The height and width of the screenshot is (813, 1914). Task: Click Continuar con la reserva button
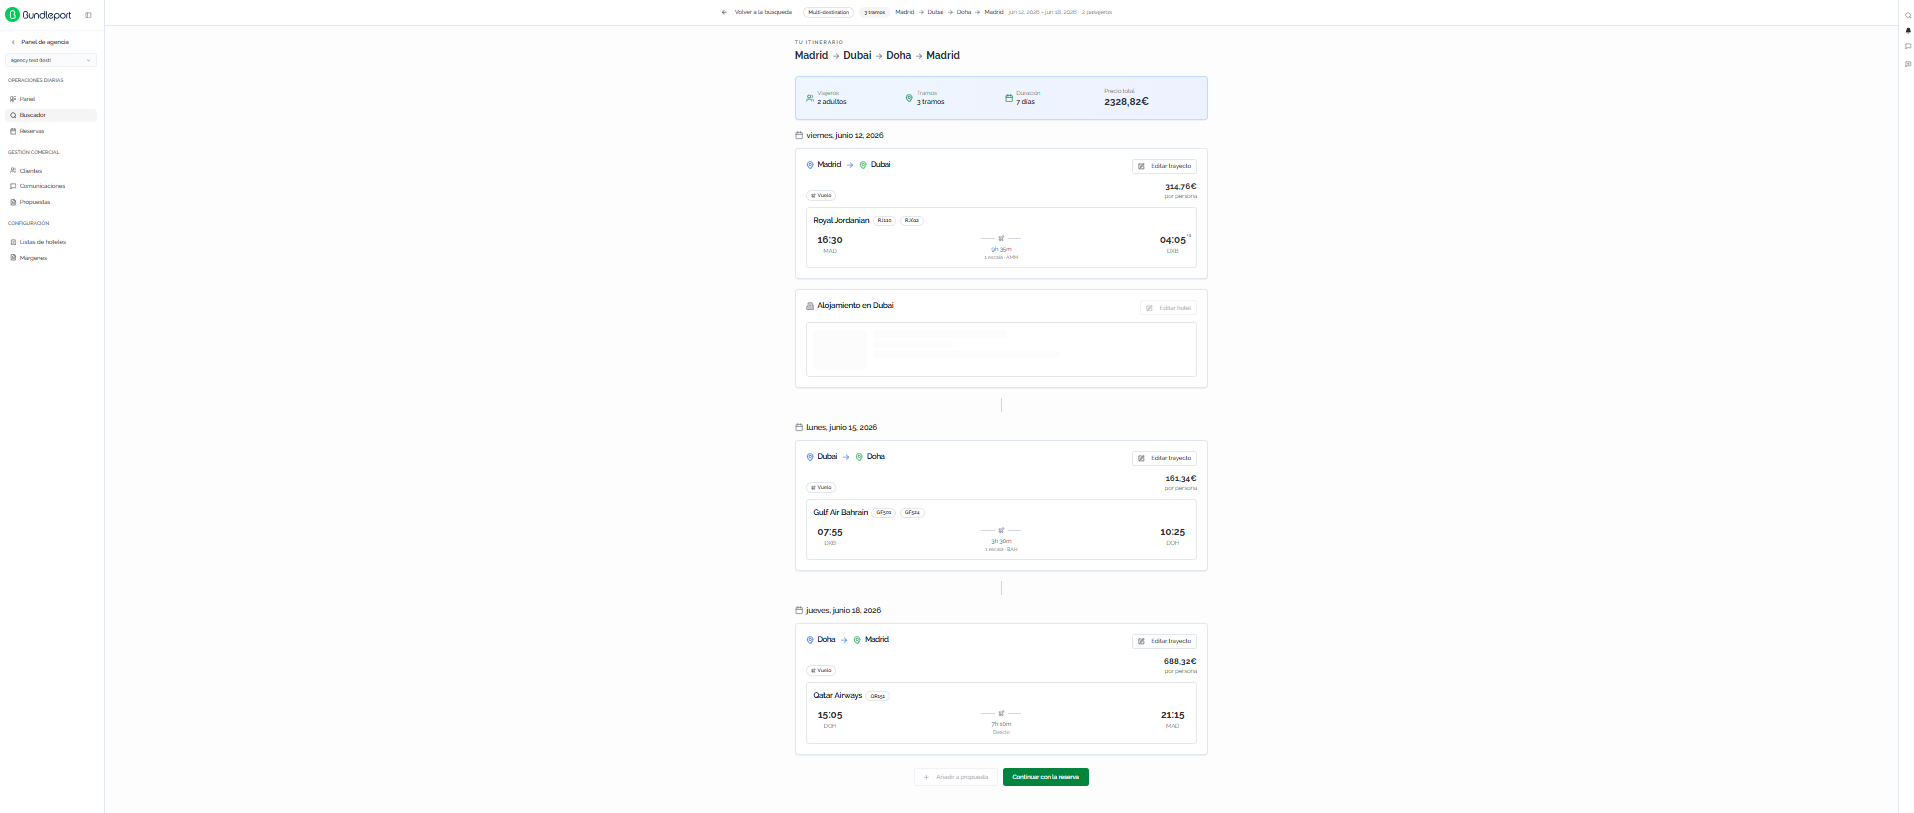point(1046,777)
